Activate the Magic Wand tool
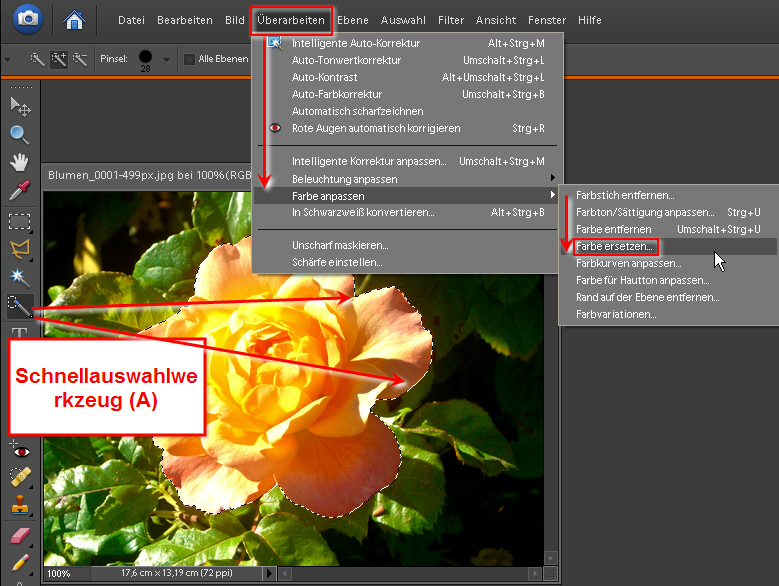Image resolution: width=779 pixels, height=586 pixels. (19, 276)
